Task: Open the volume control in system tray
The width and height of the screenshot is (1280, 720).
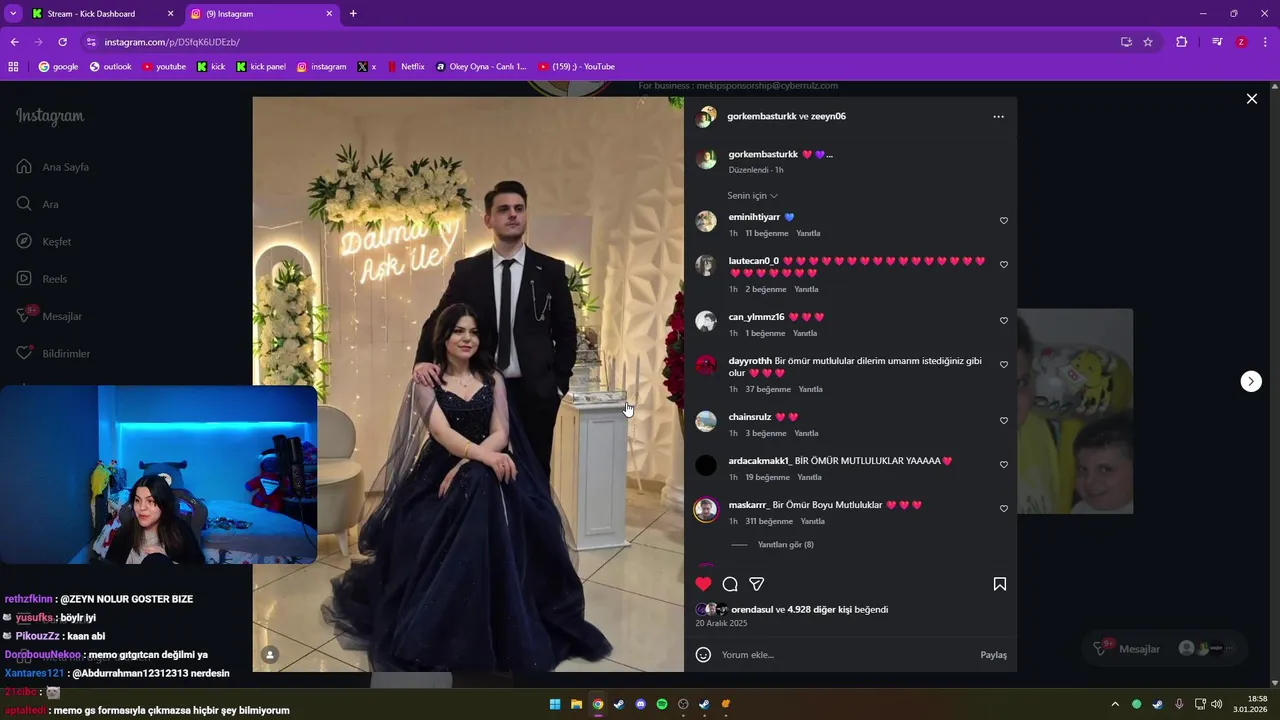Action: 1216,704
